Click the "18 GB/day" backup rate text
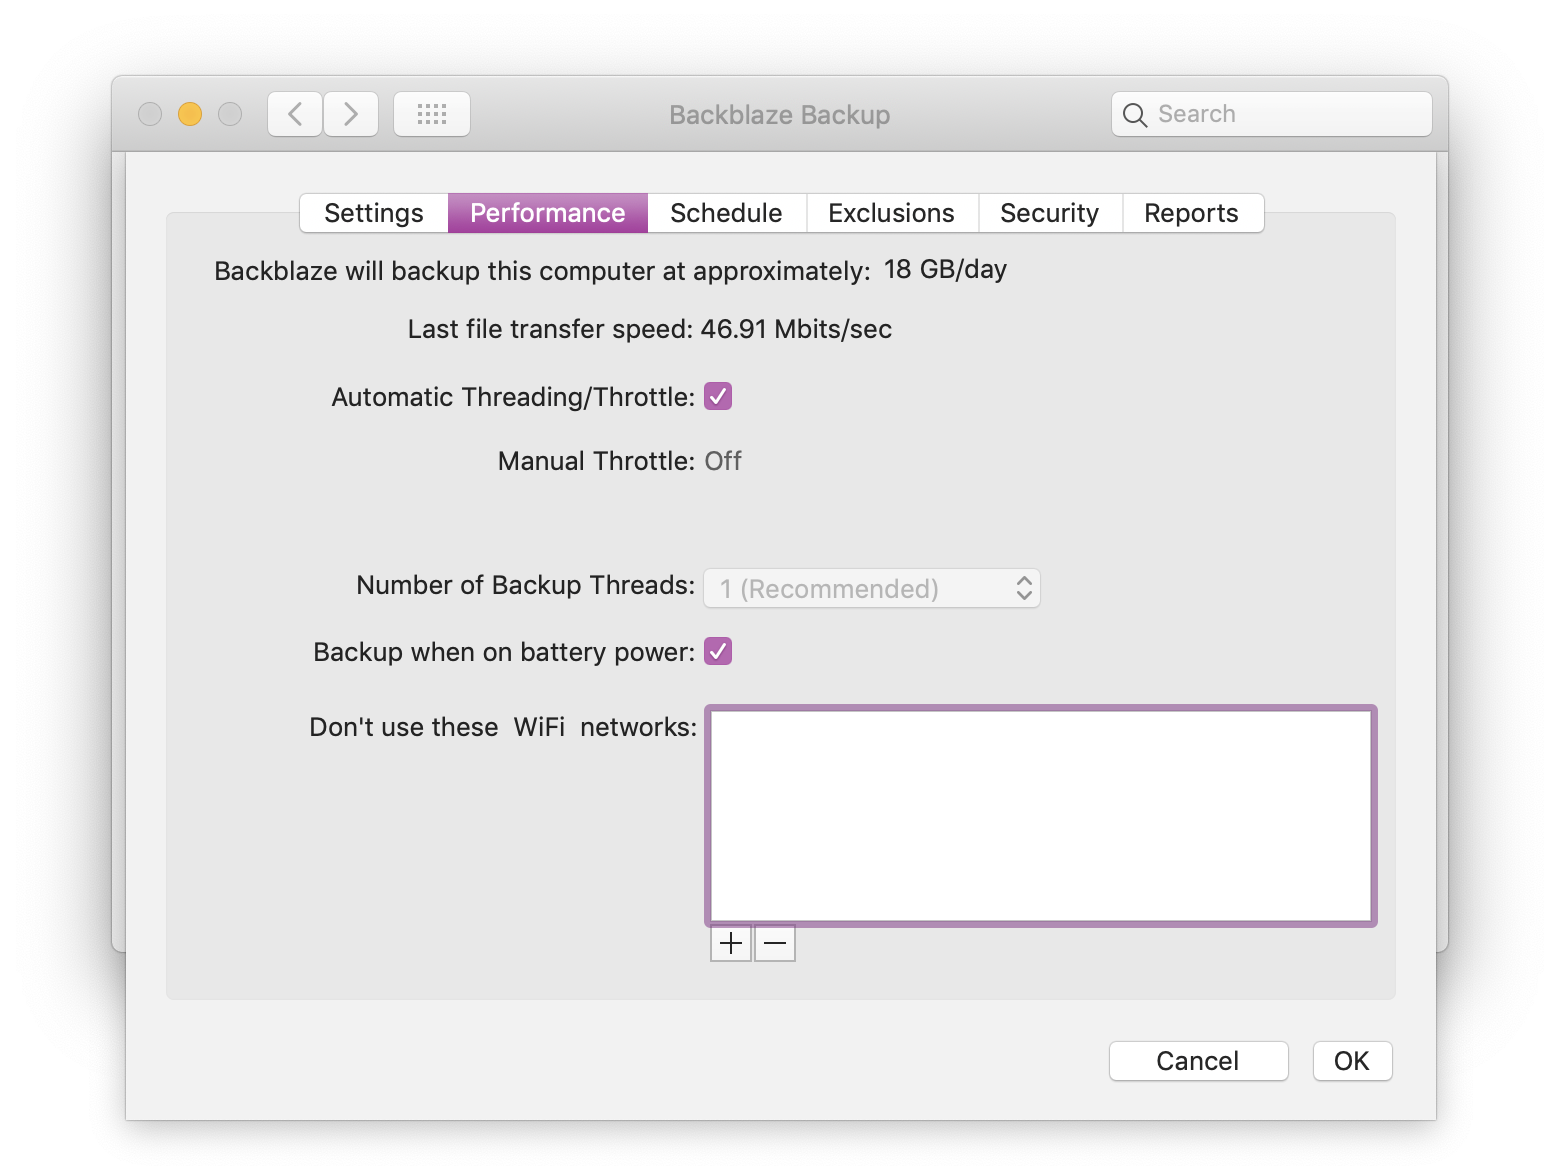The height and width of the screenshot is (1174, 1560). 945,270
